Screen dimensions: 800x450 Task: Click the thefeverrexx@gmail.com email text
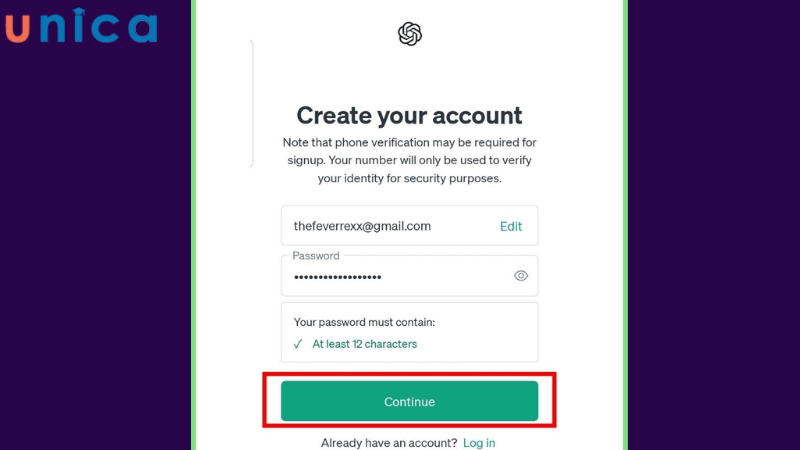[x=362, y=226]
